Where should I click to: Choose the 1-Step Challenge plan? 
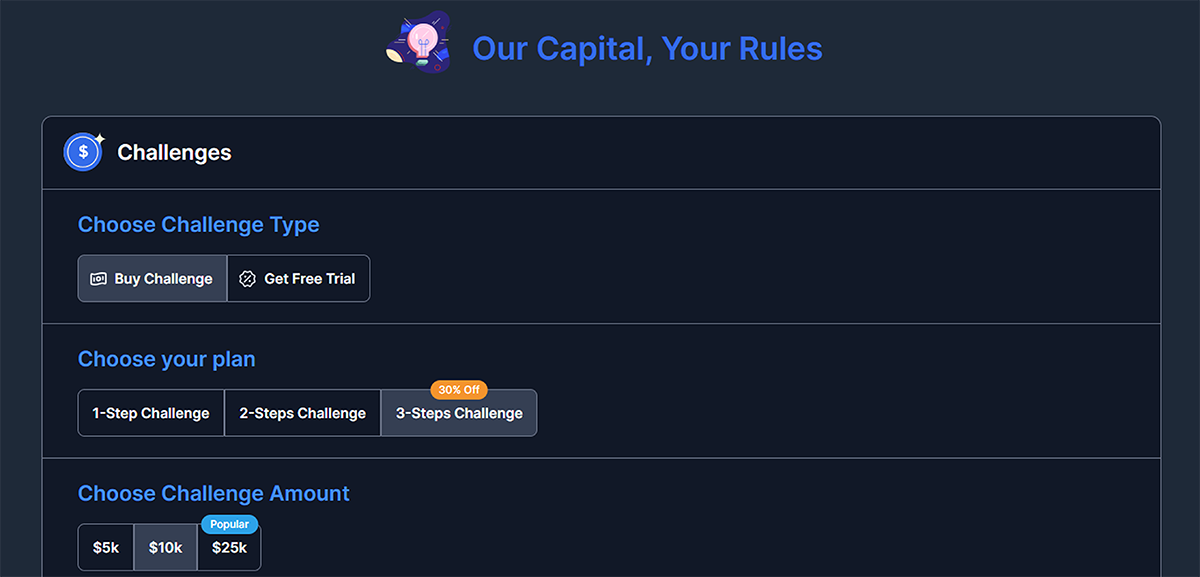151,413
